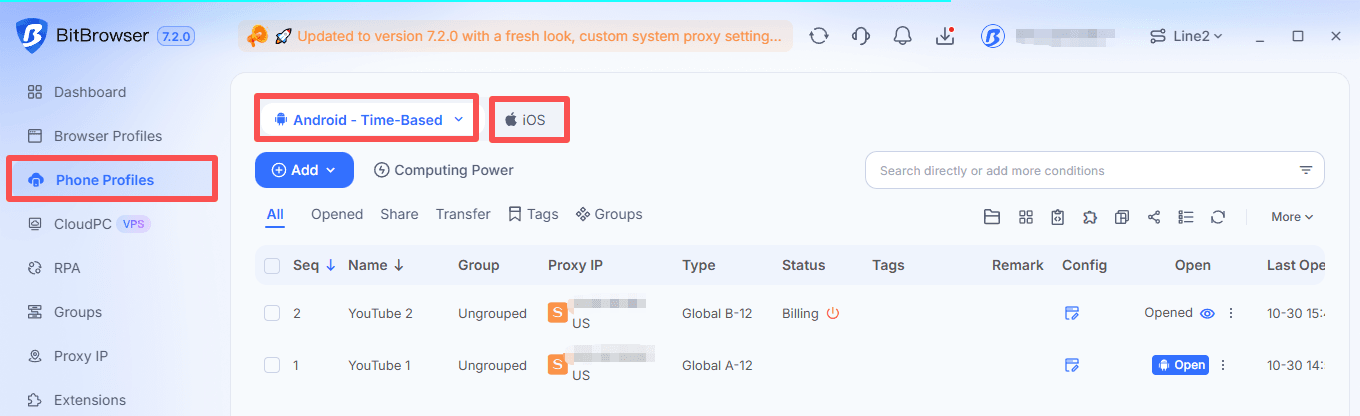Open Extensions in sidebar

pyautogui.click(x=90, y=400)
